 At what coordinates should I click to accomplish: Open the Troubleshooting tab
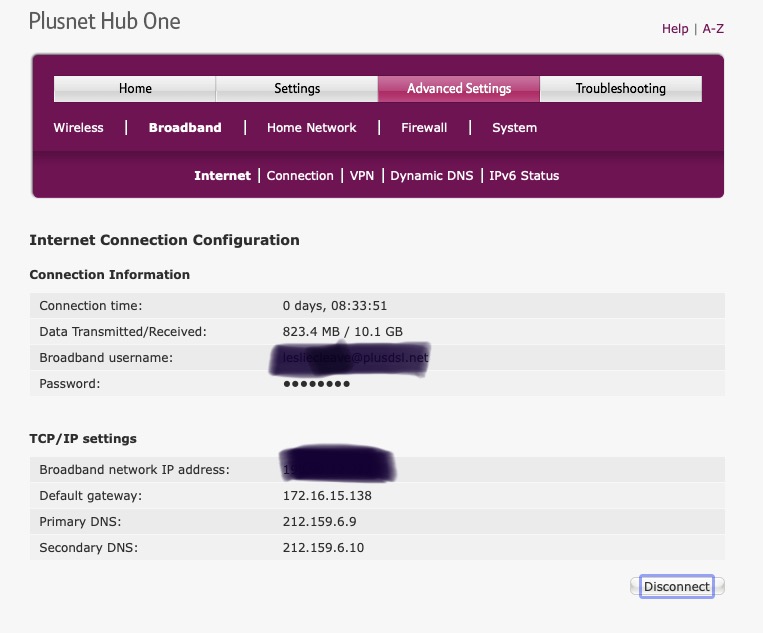(x=620, y=89)
